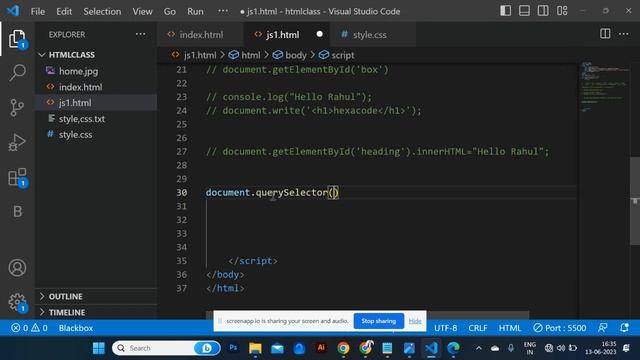Open Run and Debug view
This screenshot has height=360, width=640.
17,142
